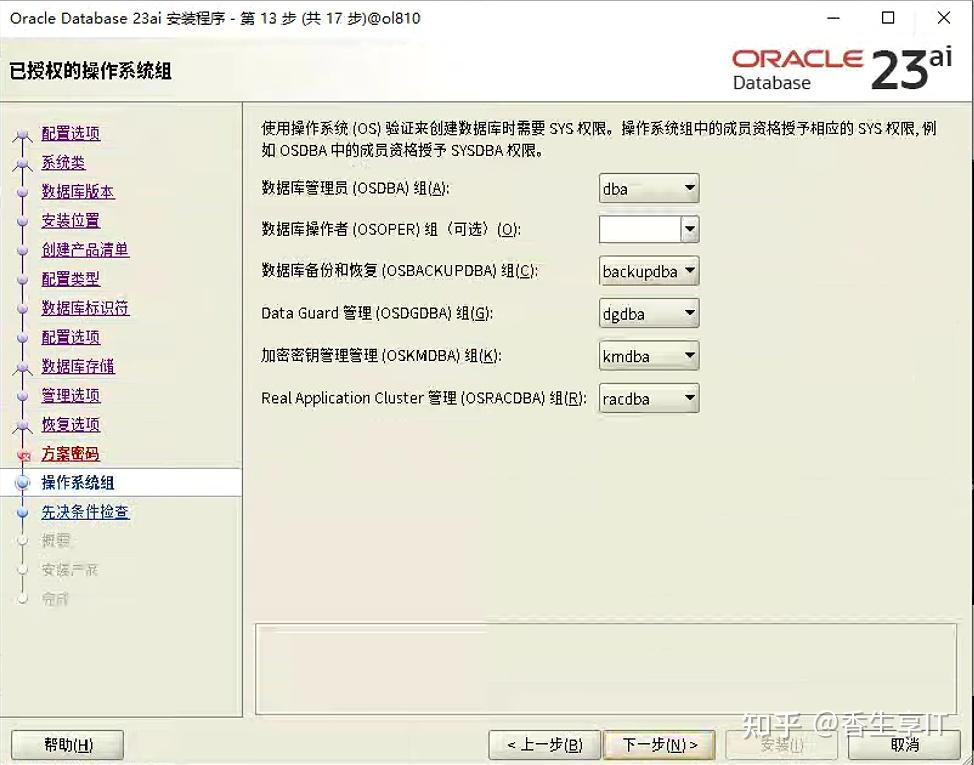Click inside the blank OSOPER group field
Screen dimensions: 974x765
(638, 229)
